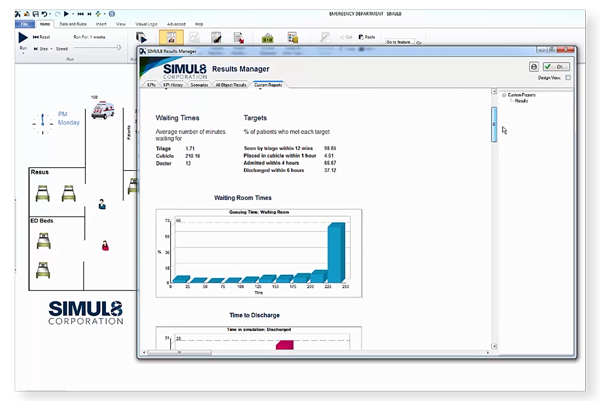Screen dimensions: 600x401
Task: Click the upper bed in ED Beds area
Action: click(x=44, y=241)
